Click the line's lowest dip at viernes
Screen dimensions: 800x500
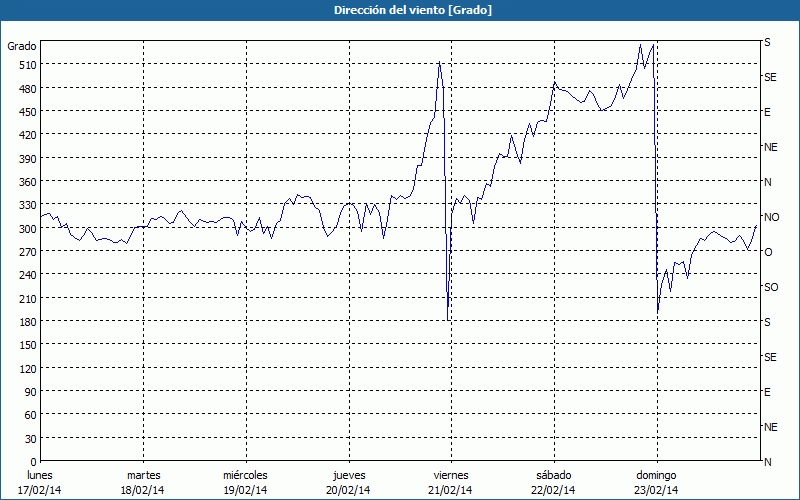[448, 318]
